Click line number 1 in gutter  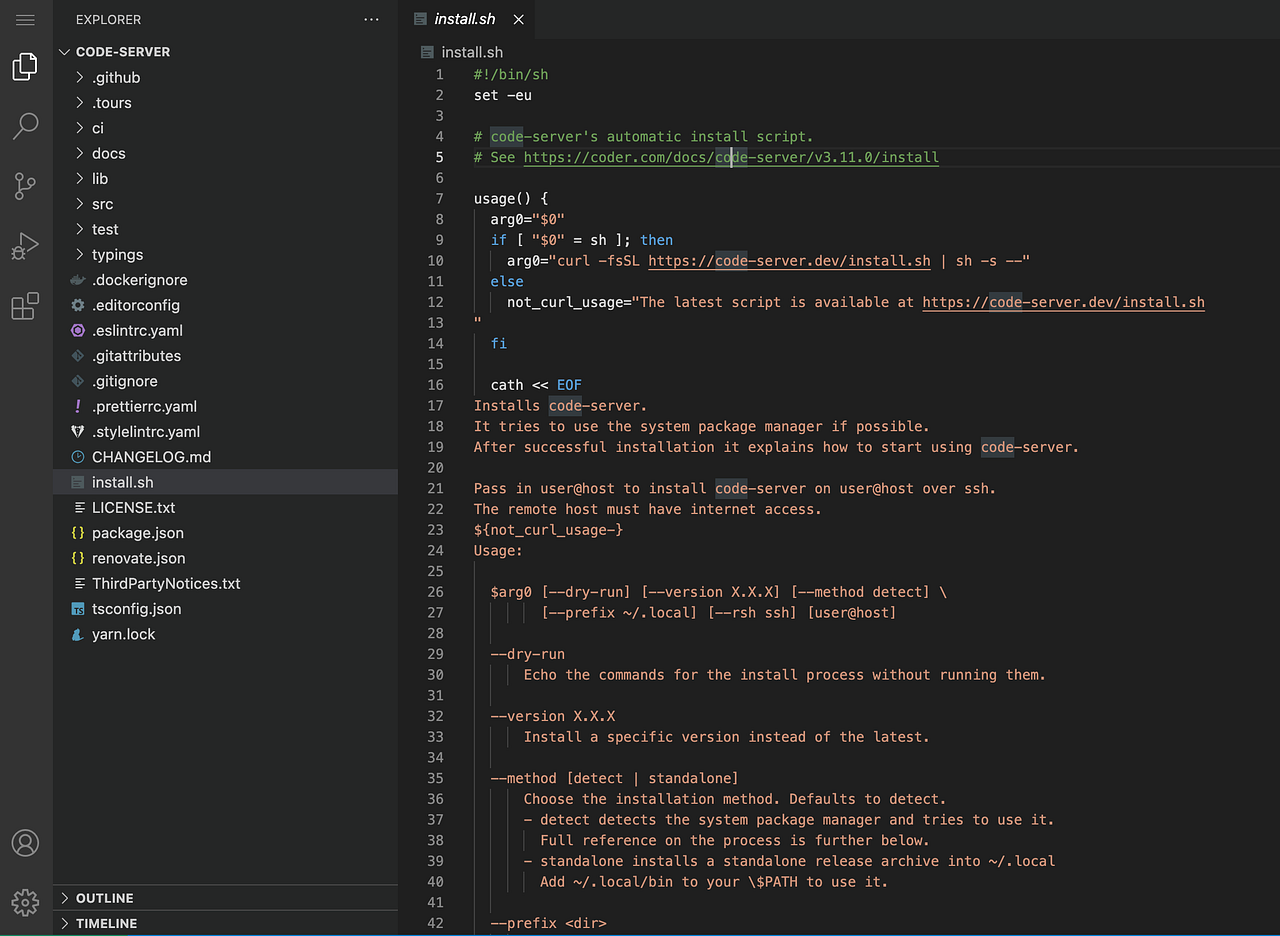[439, 75]
